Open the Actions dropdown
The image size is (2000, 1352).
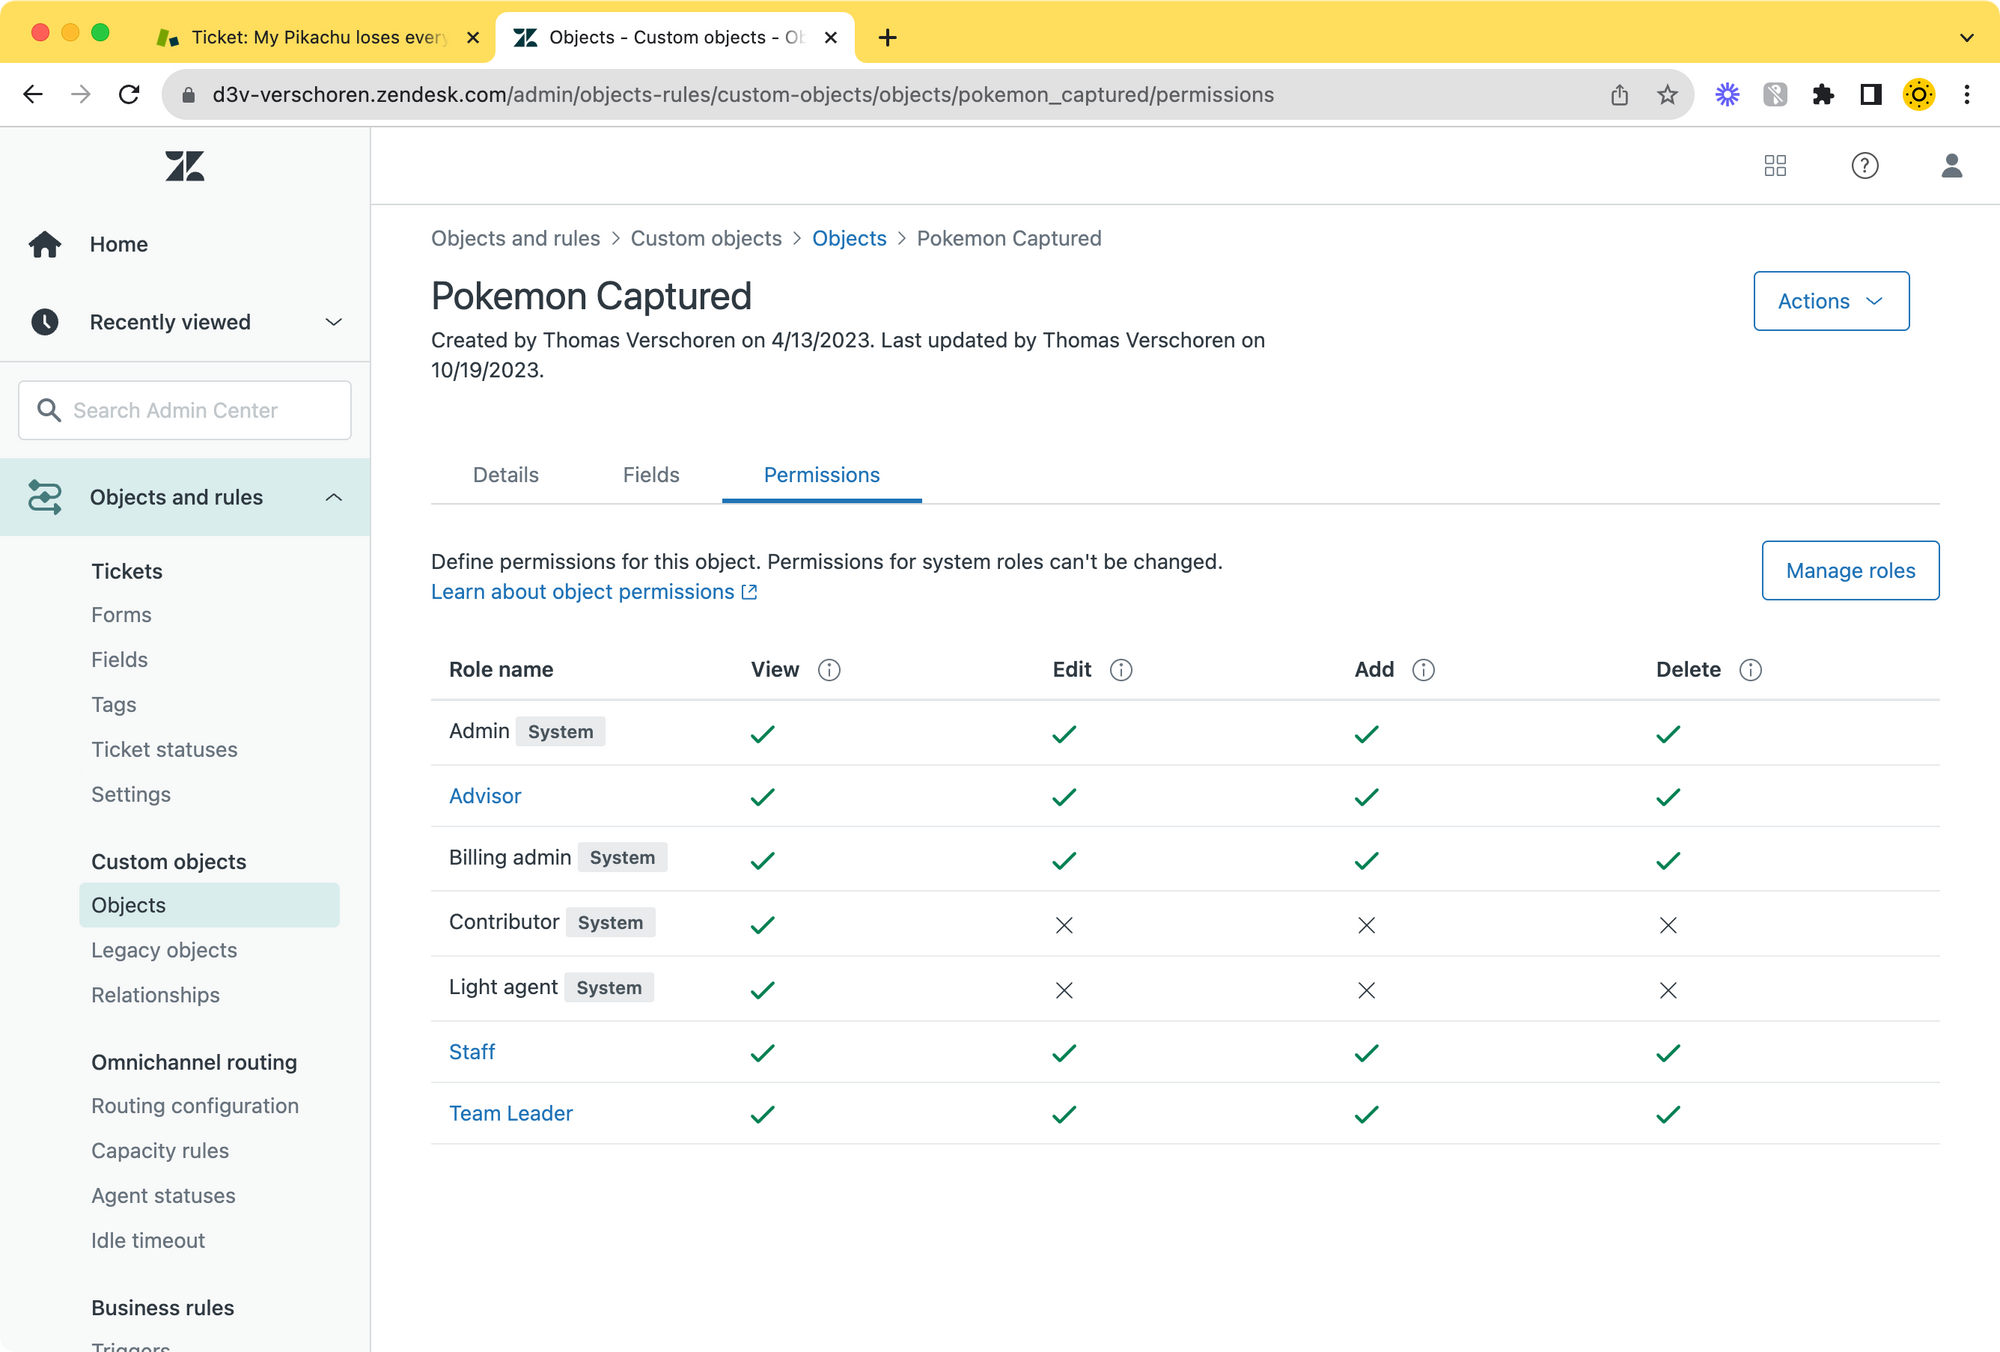coord(1830,301)
